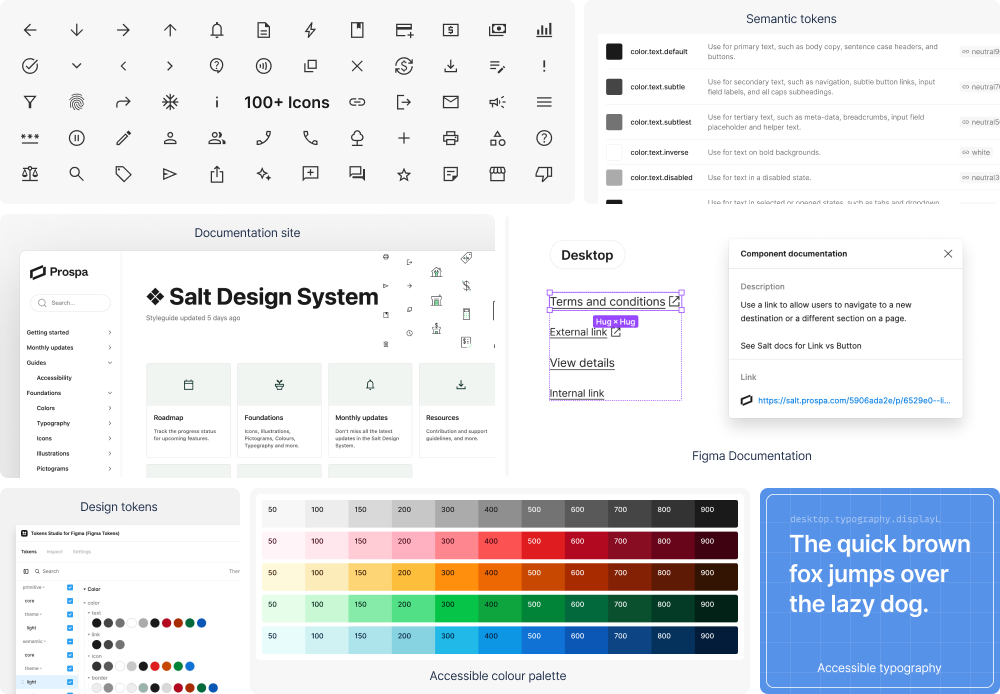Viewport: 1000px width, 694px height.
Task: Click the calendar icon on the Roadmap card
Action: pyautogui.click(x=188, y=385)
